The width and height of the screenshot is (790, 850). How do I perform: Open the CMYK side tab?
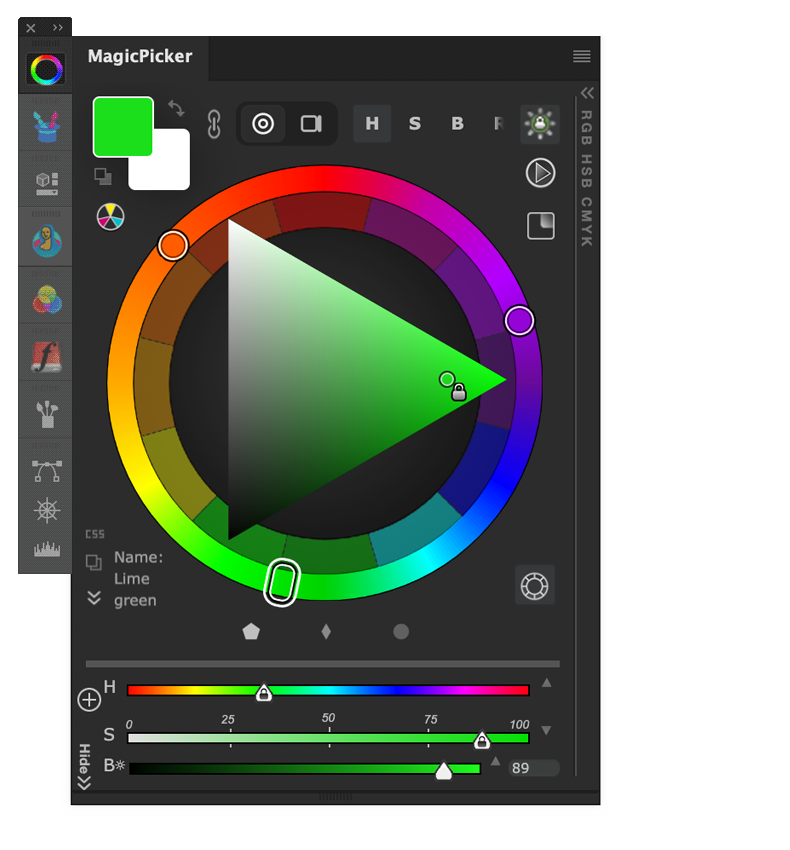587,222
